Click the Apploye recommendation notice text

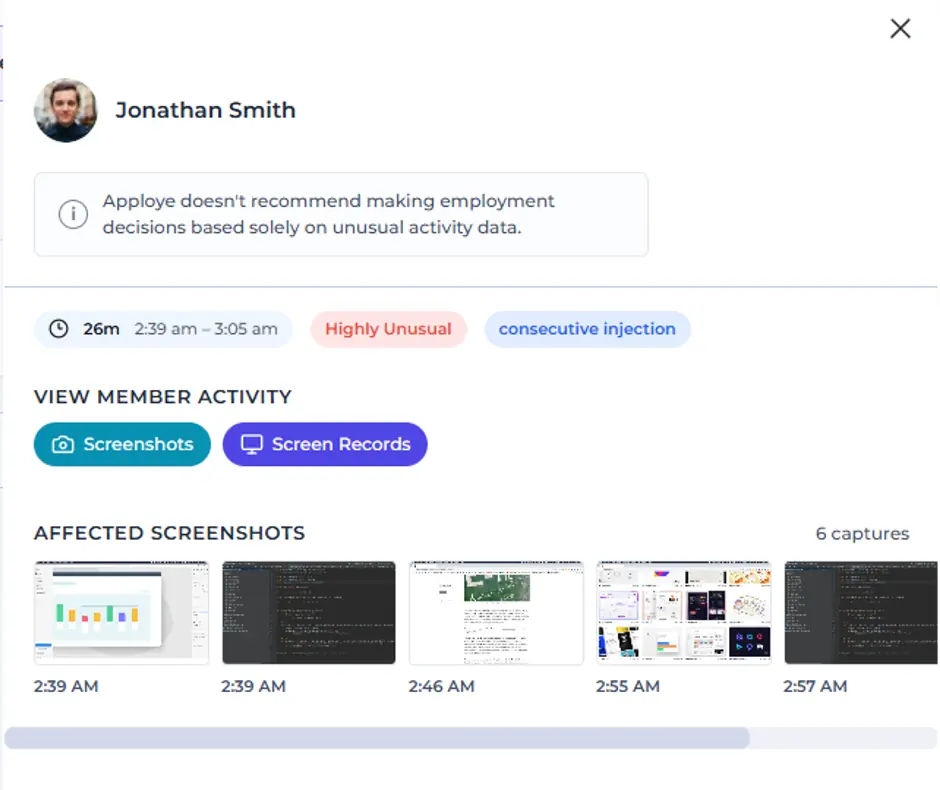click(x=328, y=214)
